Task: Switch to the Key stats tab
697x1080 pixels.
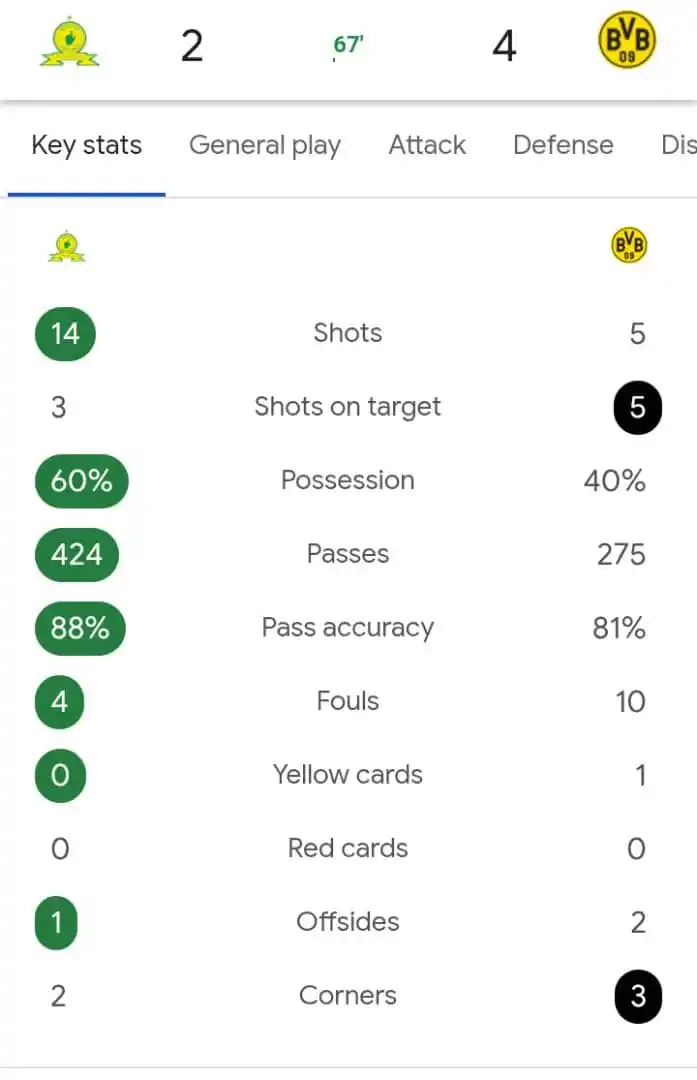Action: [87, 145]
